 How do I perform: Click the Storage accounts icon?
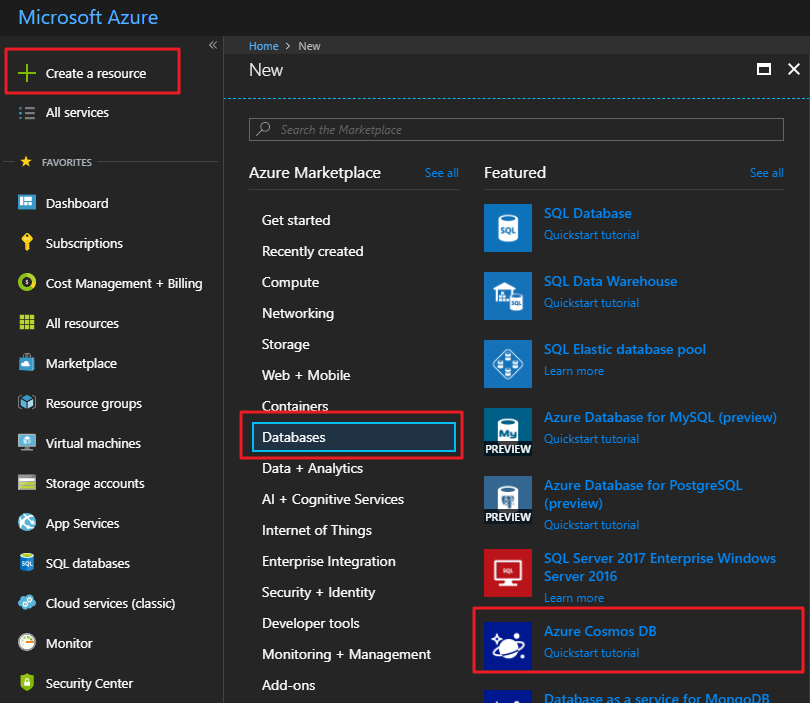(x=27, y=482)
